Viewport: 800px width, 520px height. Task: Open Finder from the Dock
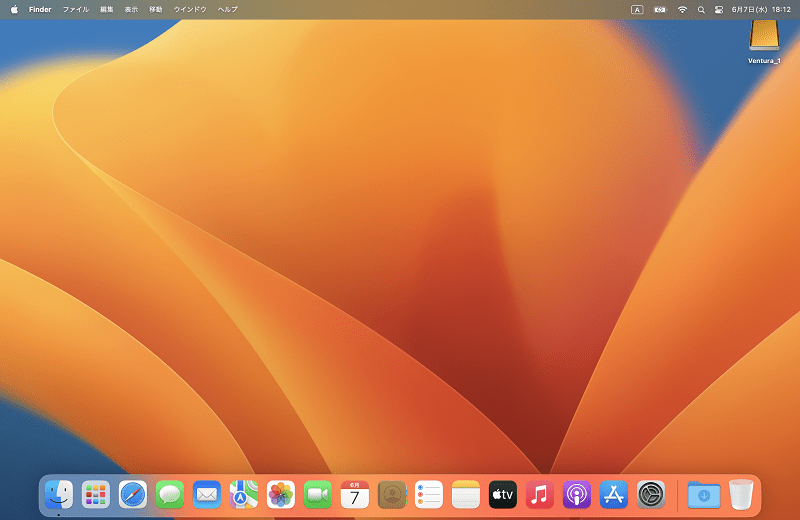pyautogui.click(x=59, y=494)
